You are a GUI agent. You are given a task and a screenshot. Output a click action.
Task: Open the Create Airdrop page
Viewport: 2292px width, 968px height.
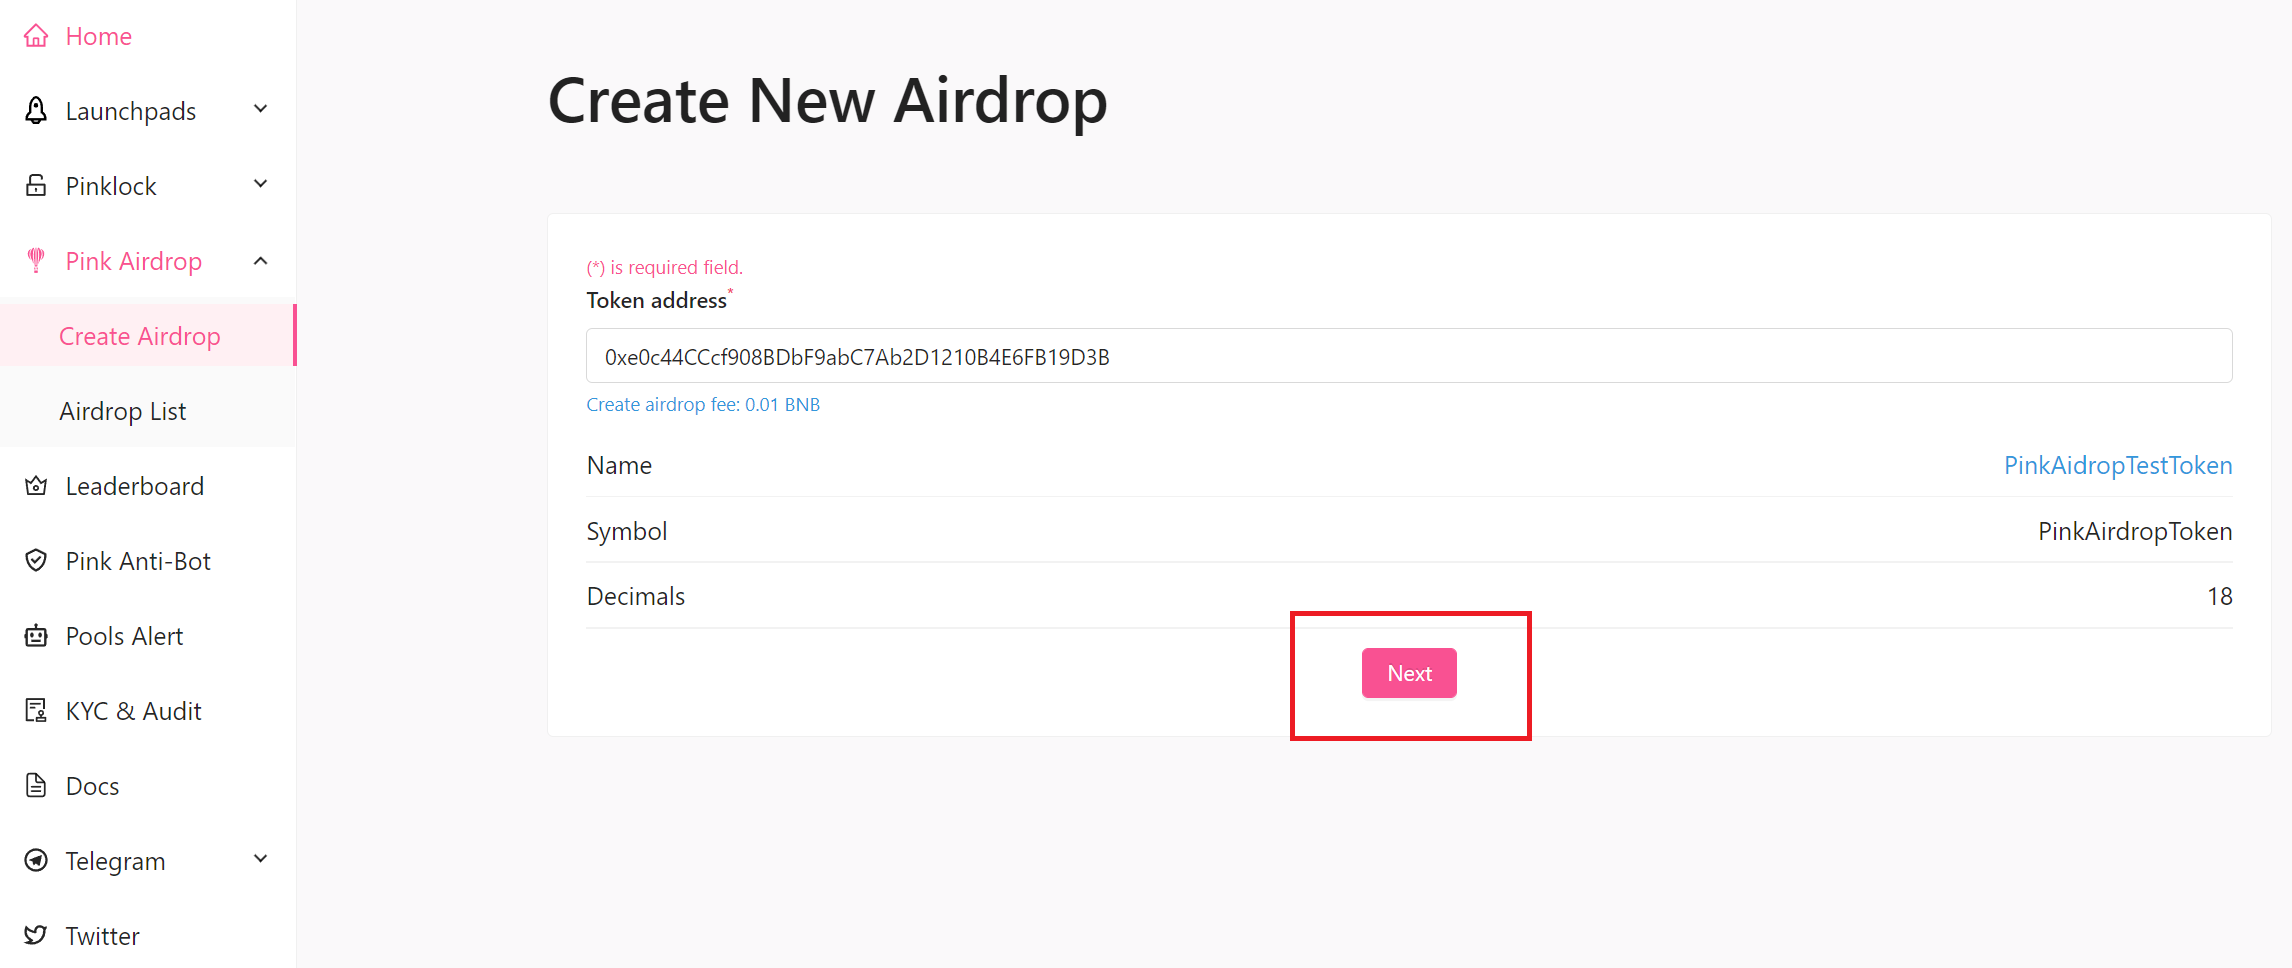(x=139, y=335)
